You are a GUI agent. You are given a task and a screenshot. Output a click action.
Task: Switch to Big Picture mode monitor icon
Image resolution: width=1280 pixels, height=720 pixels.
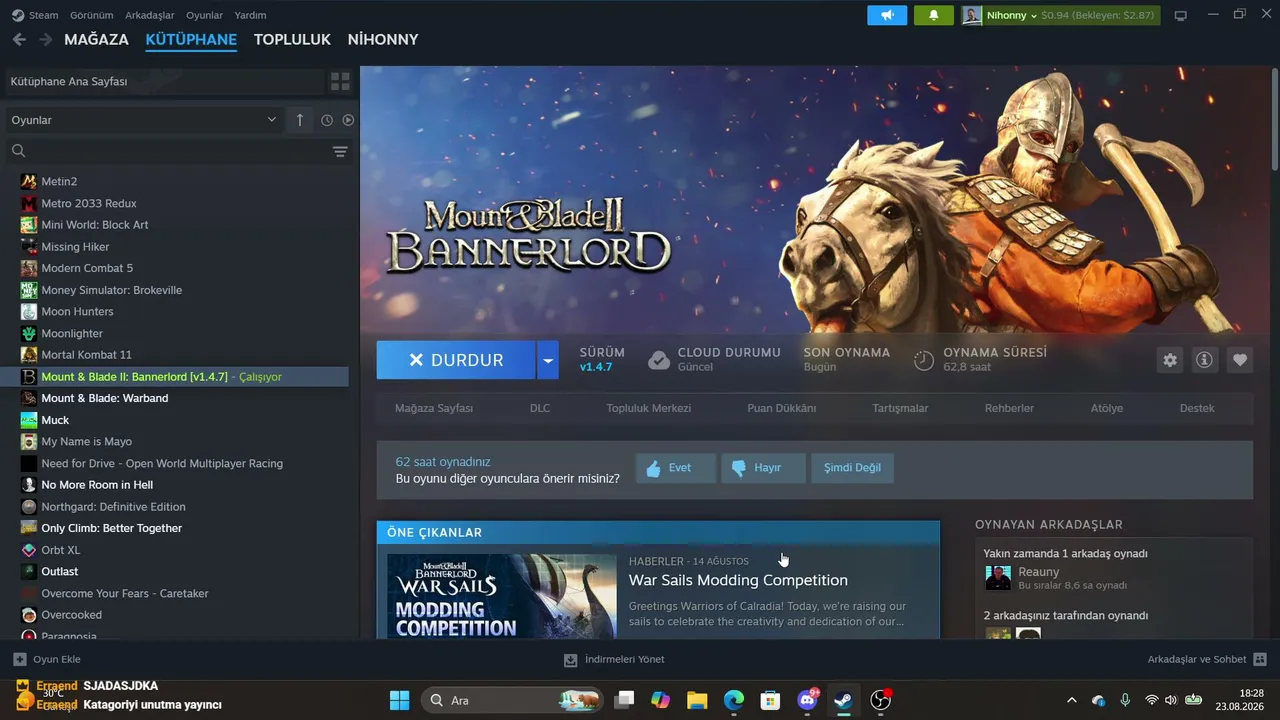point(1180,15)
